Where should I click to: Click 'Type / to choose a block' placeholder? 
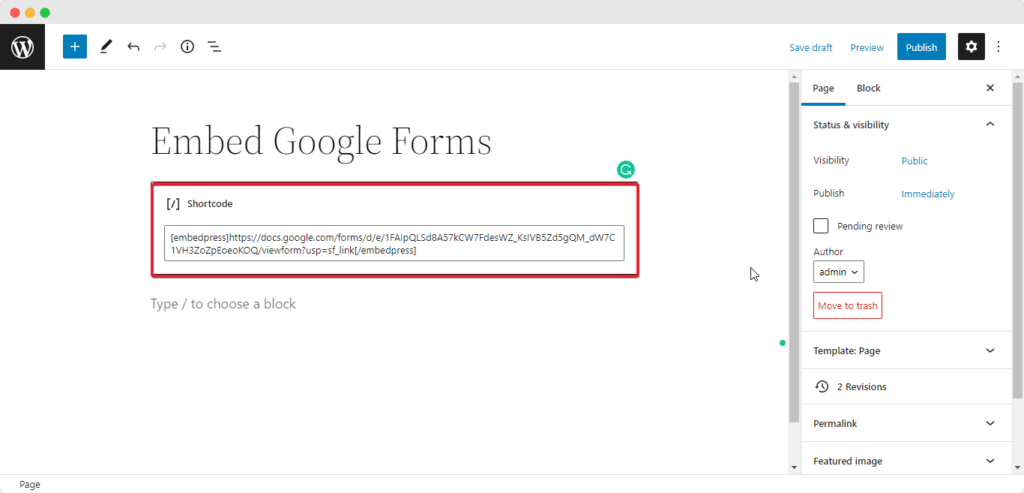pos(223,304)
